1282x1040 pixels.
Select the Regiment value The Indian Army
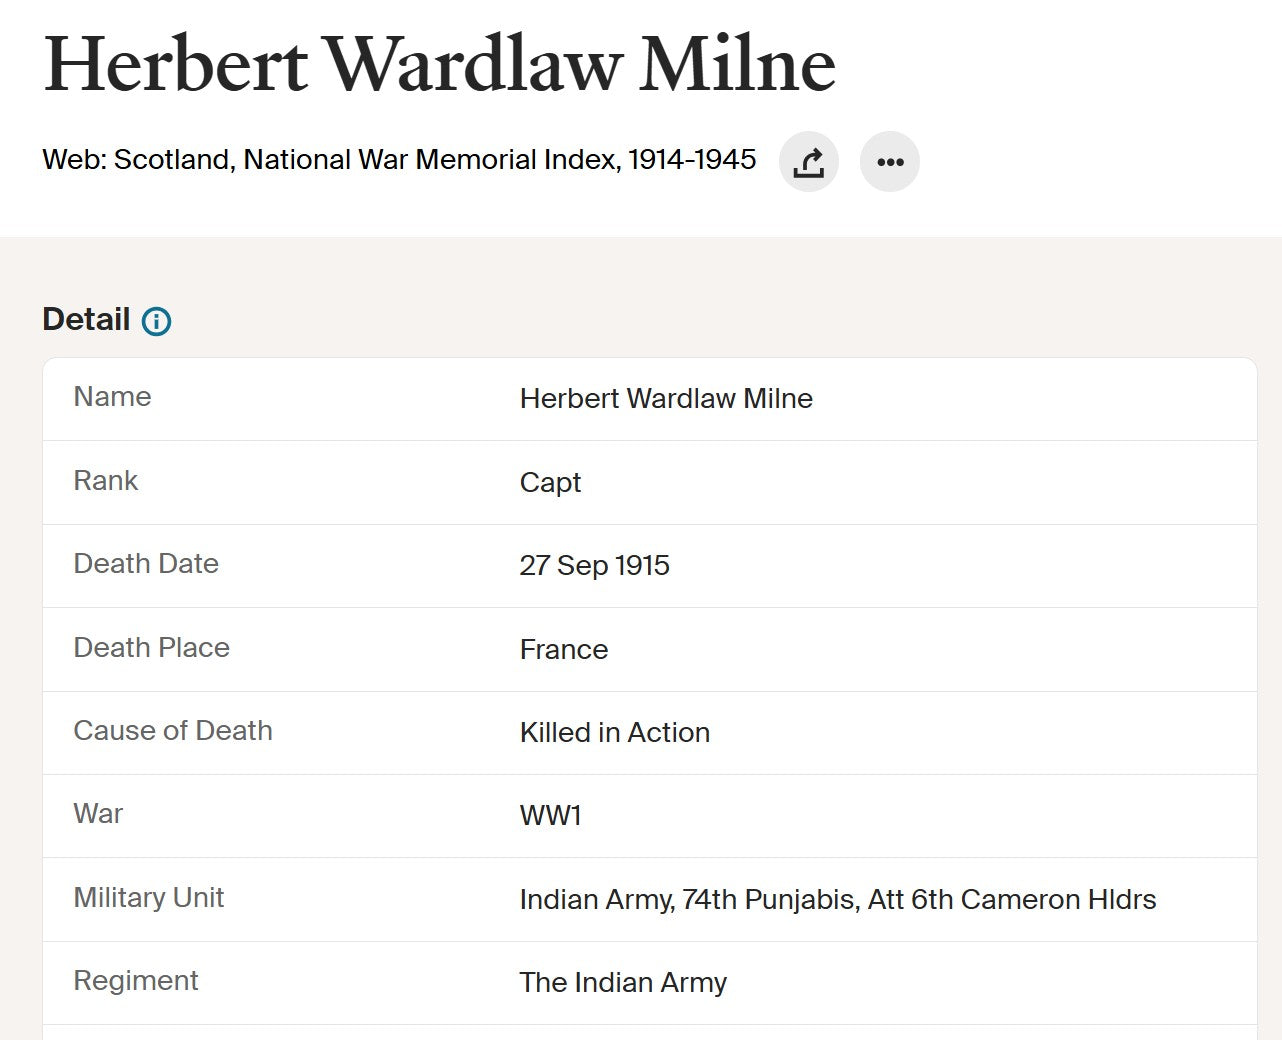(x=622, y=983)
